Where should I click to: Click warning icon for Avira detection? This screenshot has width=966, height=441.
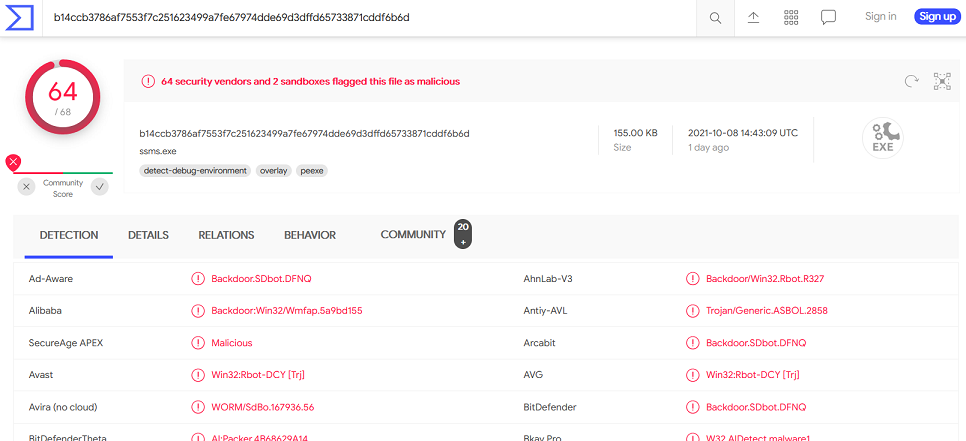pyautogui.click(x=198, y=407)
